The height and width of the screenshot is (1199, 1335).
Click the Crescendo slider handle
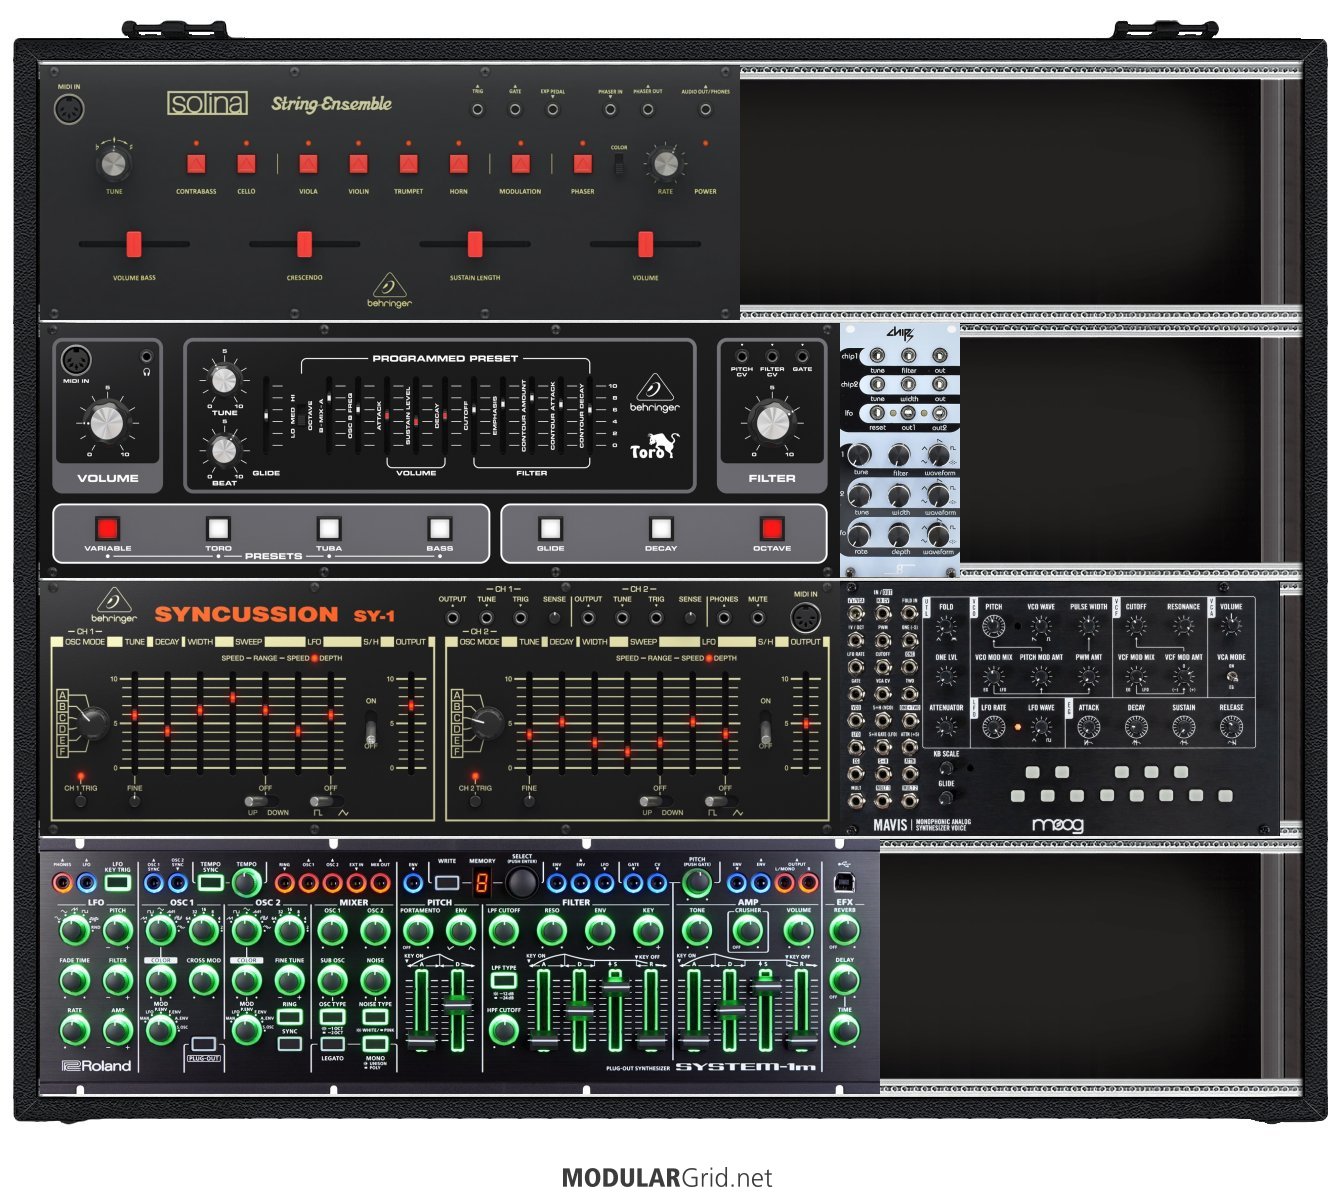(x=304, y=243)
